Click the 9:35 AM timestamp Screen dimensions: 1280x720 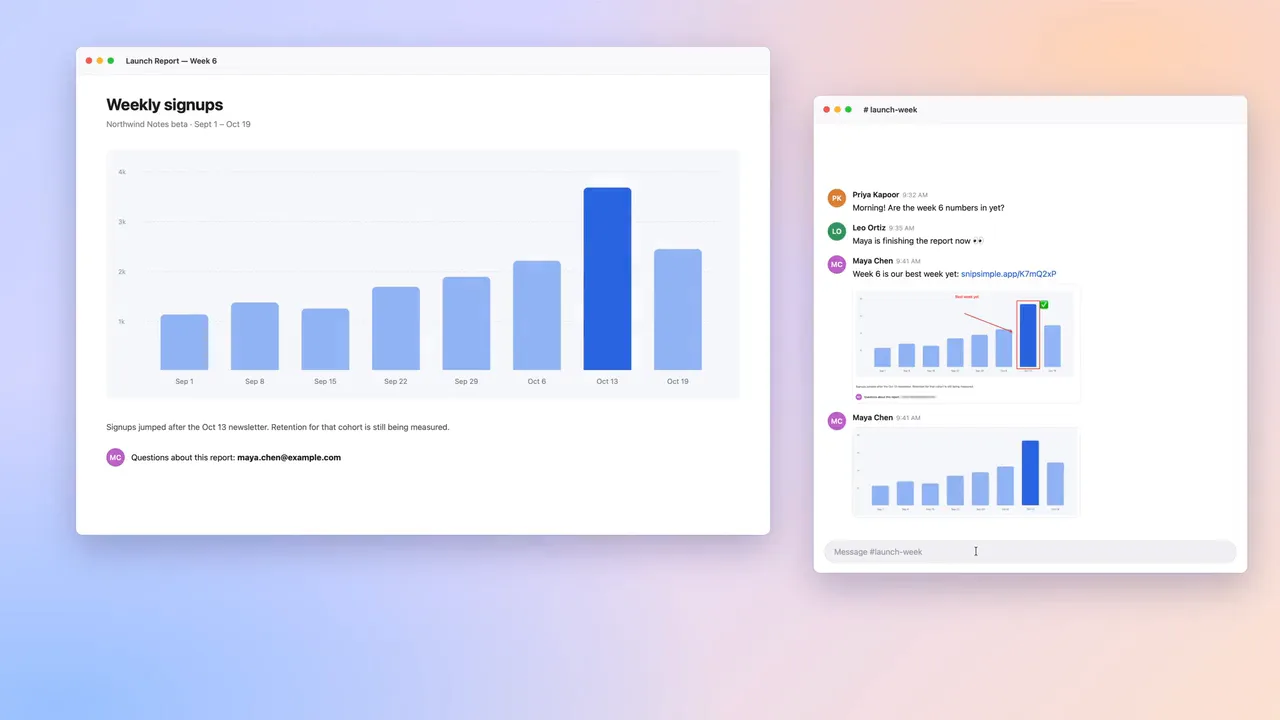click(902, 228)
